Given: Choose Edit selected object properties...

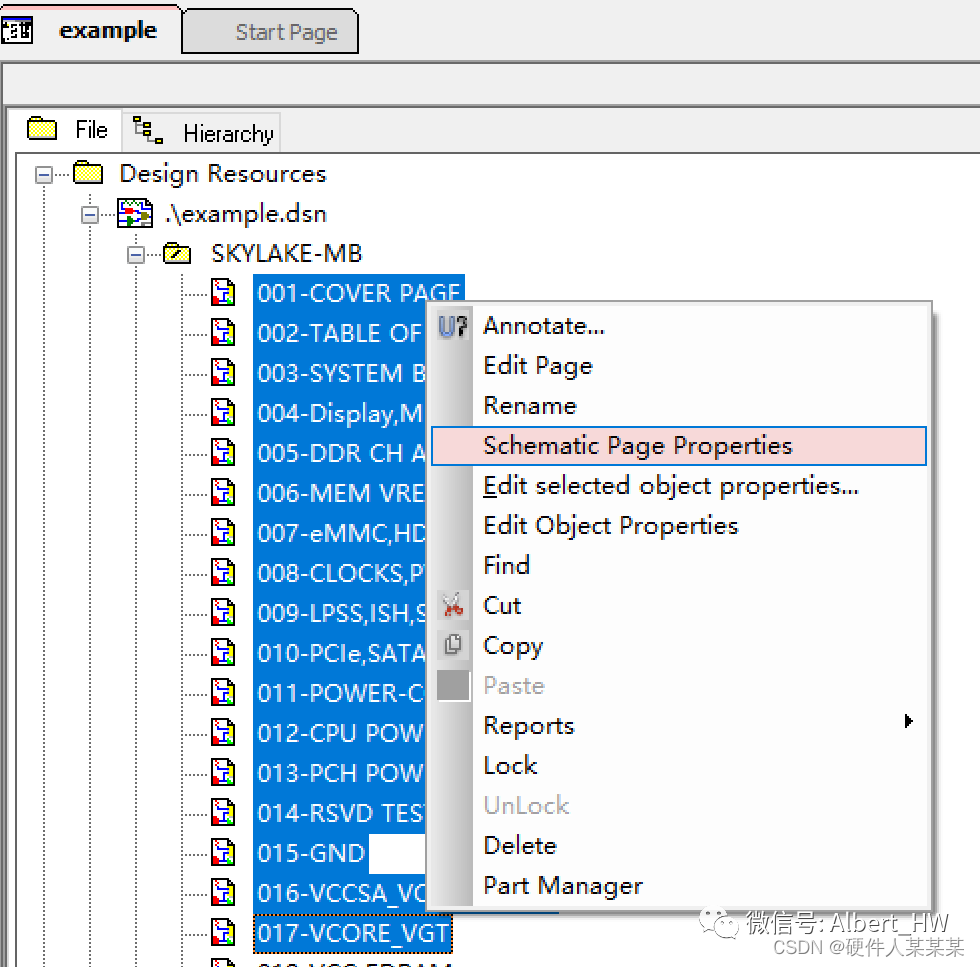Looking at the screenshot, I should 679,486.
